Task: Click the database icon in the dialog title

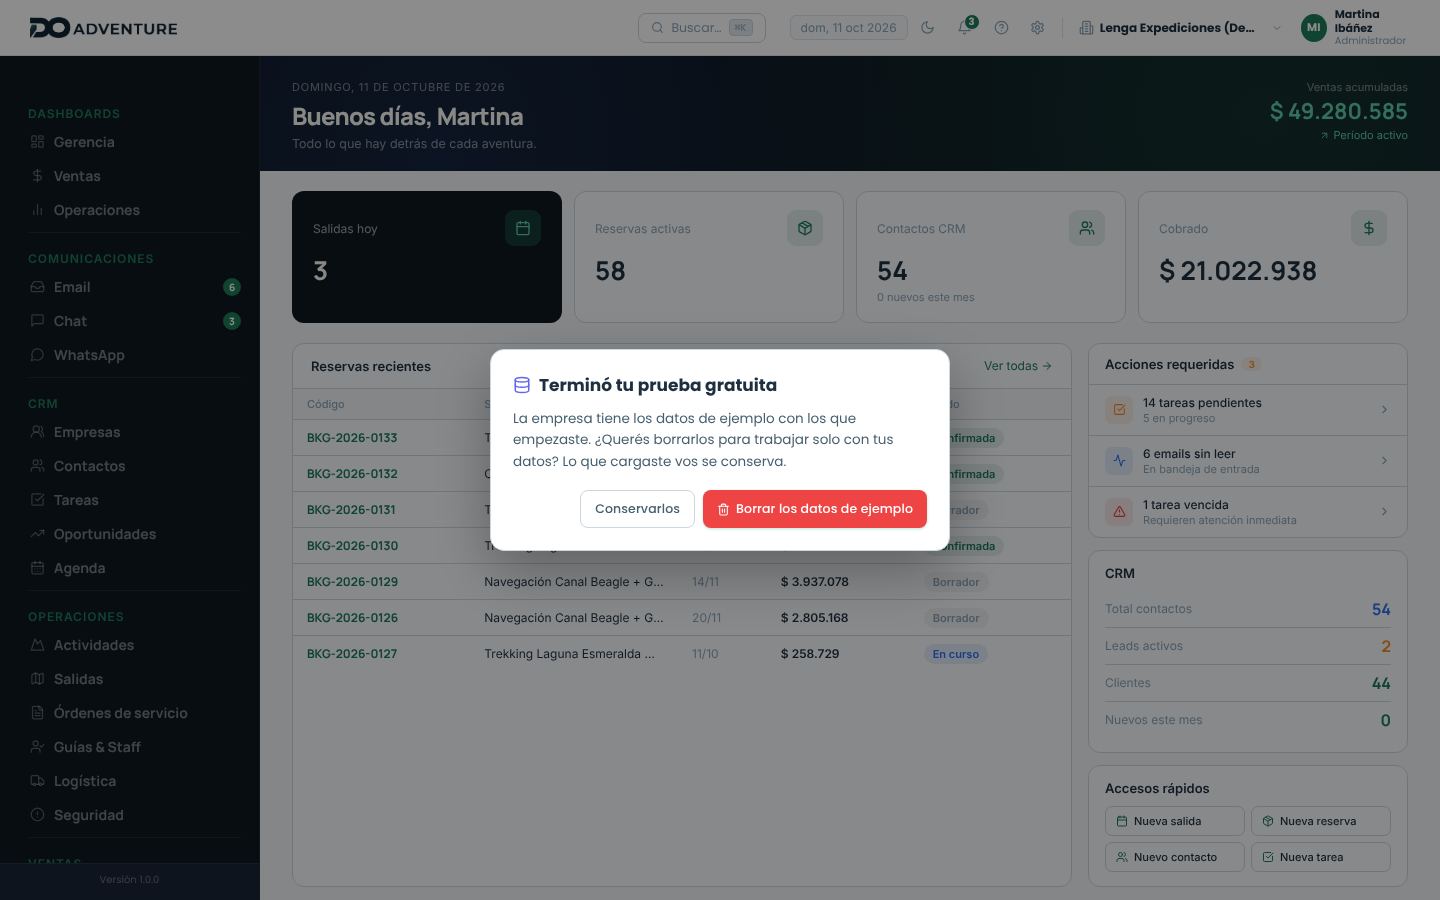Action: [521, 385]
